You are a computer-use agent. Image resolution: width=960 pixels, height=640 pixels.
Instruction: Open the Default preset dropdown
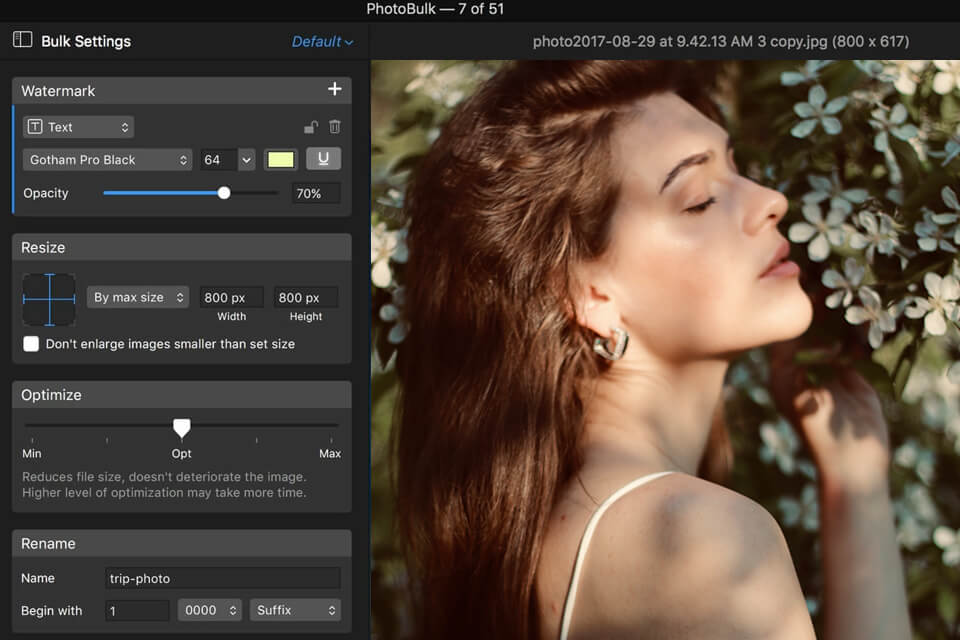click(x=322, y=42)
